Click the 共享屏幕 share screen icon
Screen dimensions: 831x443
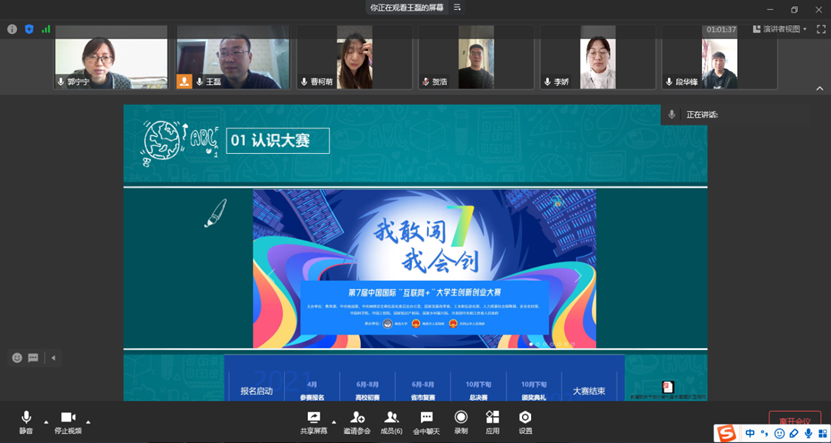click(x=313, y=419)
